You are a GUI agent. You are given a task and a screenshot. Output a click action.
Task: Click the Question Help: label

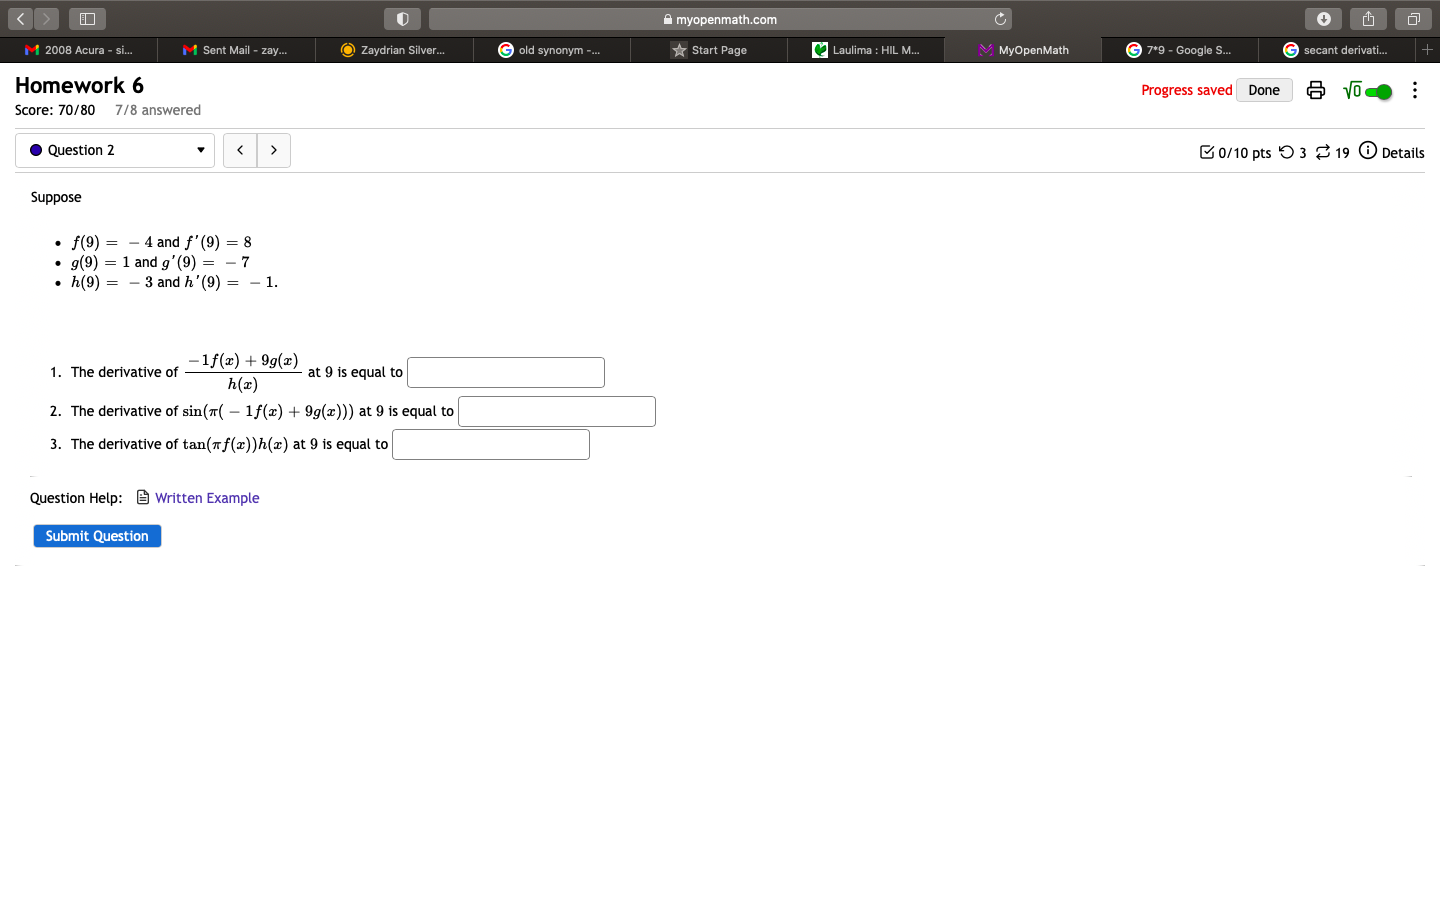(76, 498)
